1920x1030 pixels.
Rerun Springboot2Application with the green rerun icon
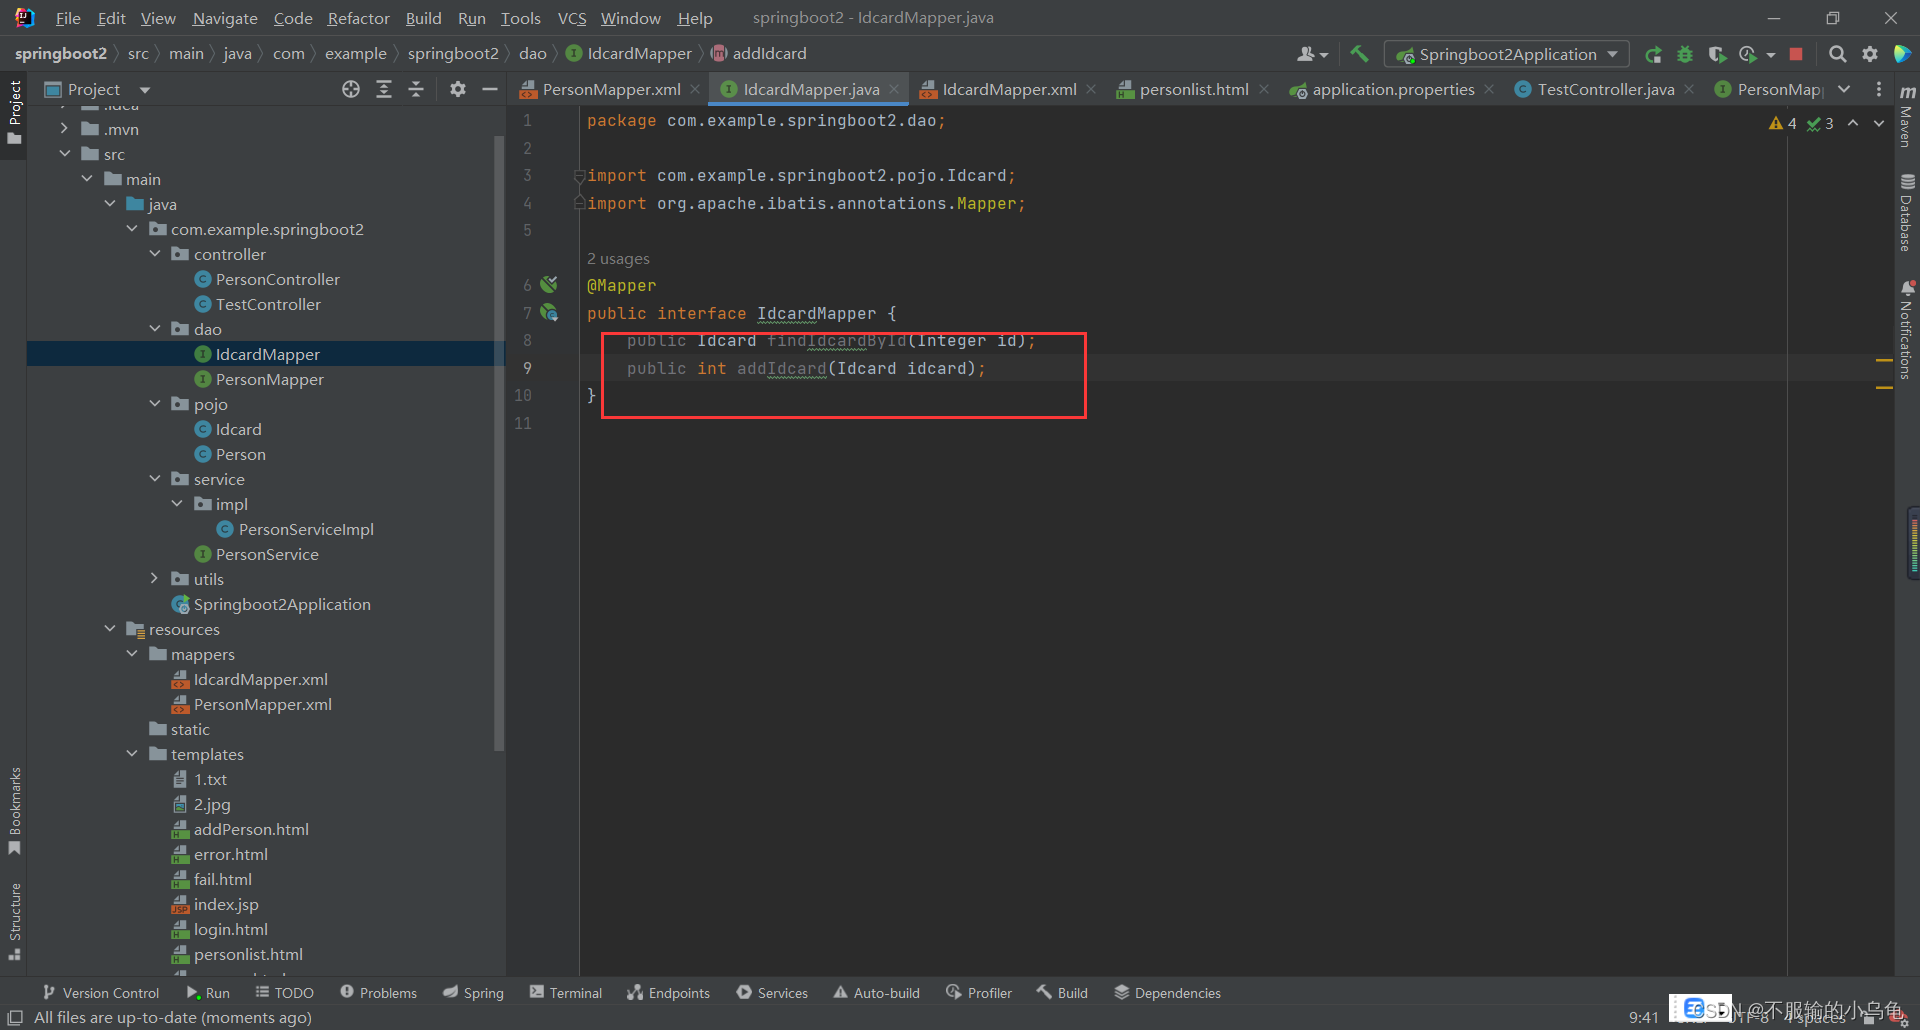[x=1653, y=54]
